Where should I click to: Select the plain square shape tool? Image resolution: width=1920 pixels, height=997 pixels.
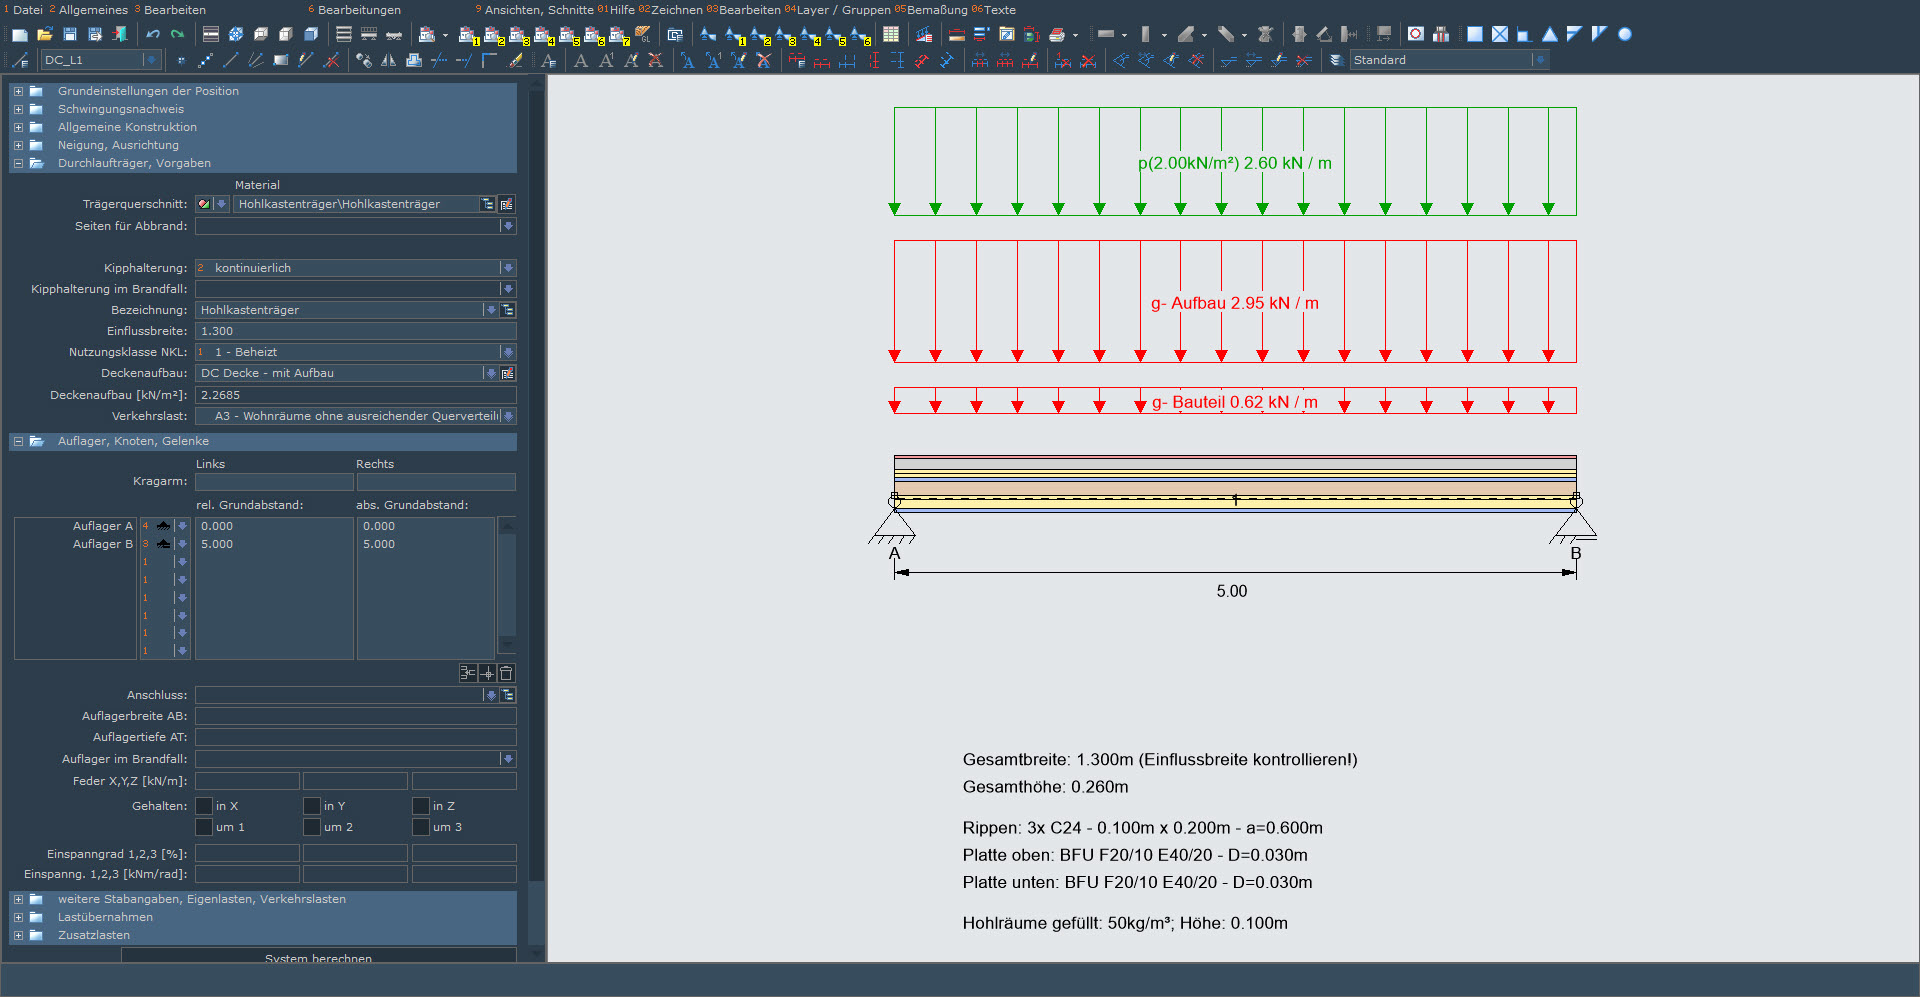1475,34
